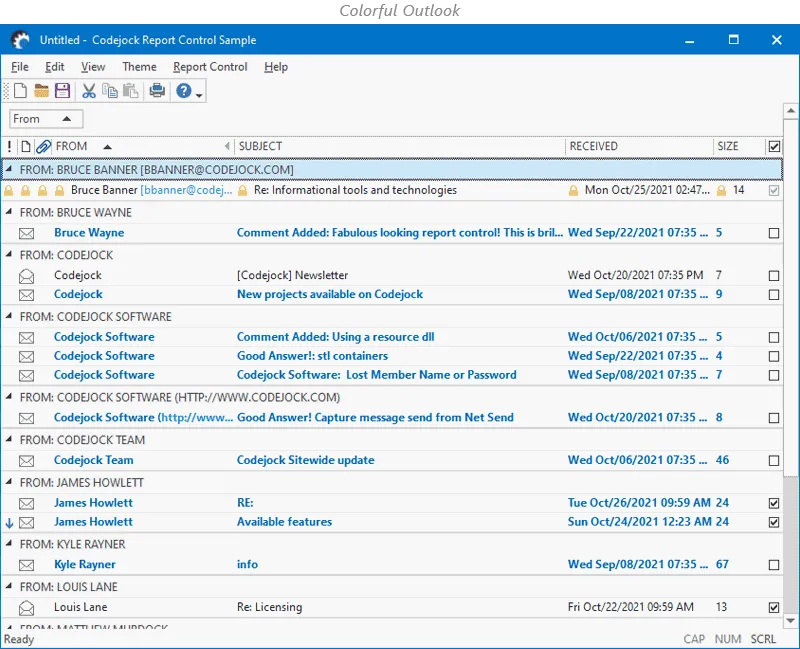Open the Edit menu
The height and width of the screenshot is (649, 800).
[x=55, y=67]
